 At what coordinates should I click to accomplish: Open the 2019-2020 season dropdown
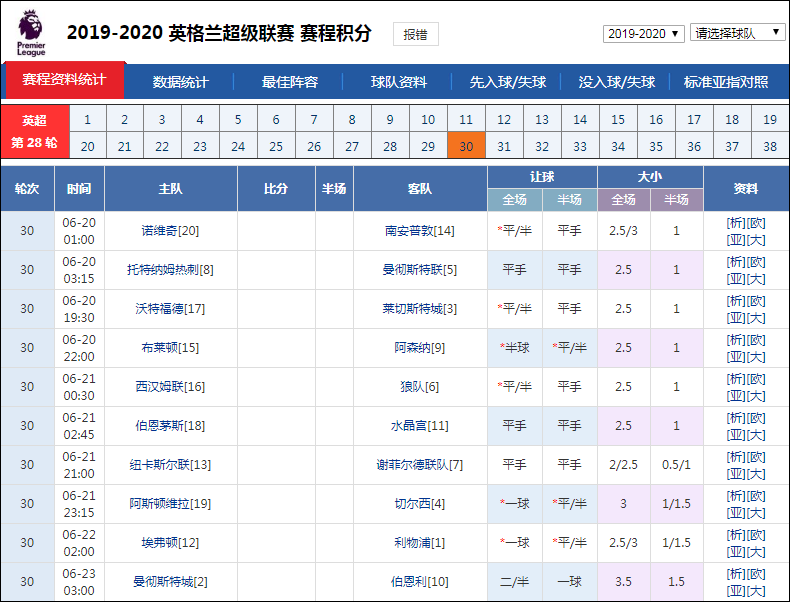click(643, 34)
